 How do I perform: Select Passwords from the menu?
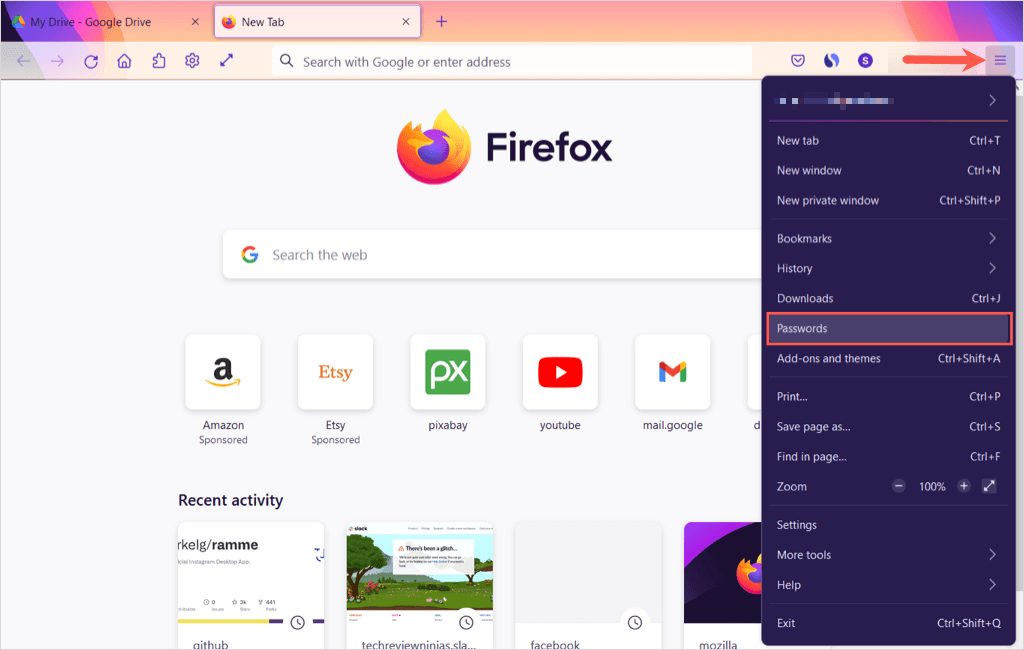coord(888,328)
